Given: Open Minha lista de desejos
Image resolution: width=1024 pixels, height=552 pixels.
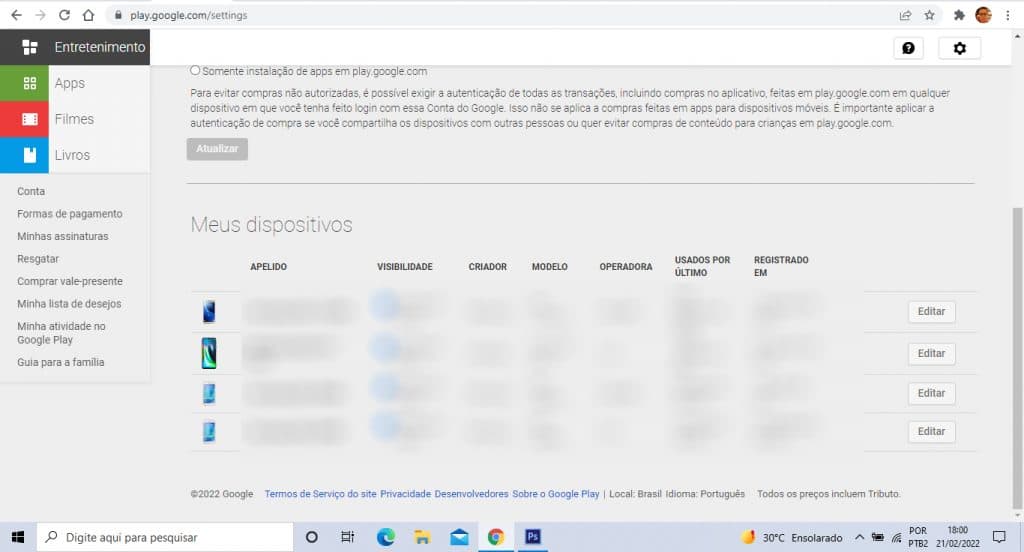Looking at the screenshot, I should pos(69,304).
